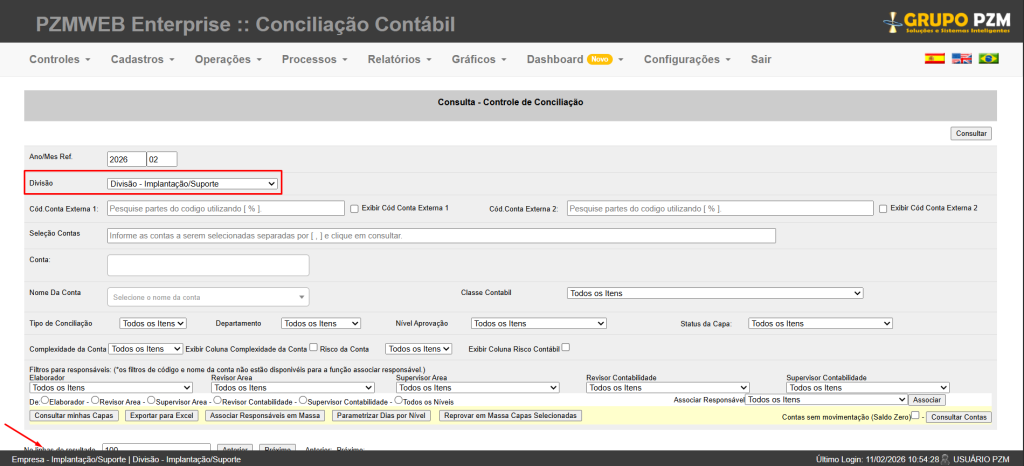Open the Relatórios menu
Viewport: 1024px width, 466px height.
pos(398,60)
